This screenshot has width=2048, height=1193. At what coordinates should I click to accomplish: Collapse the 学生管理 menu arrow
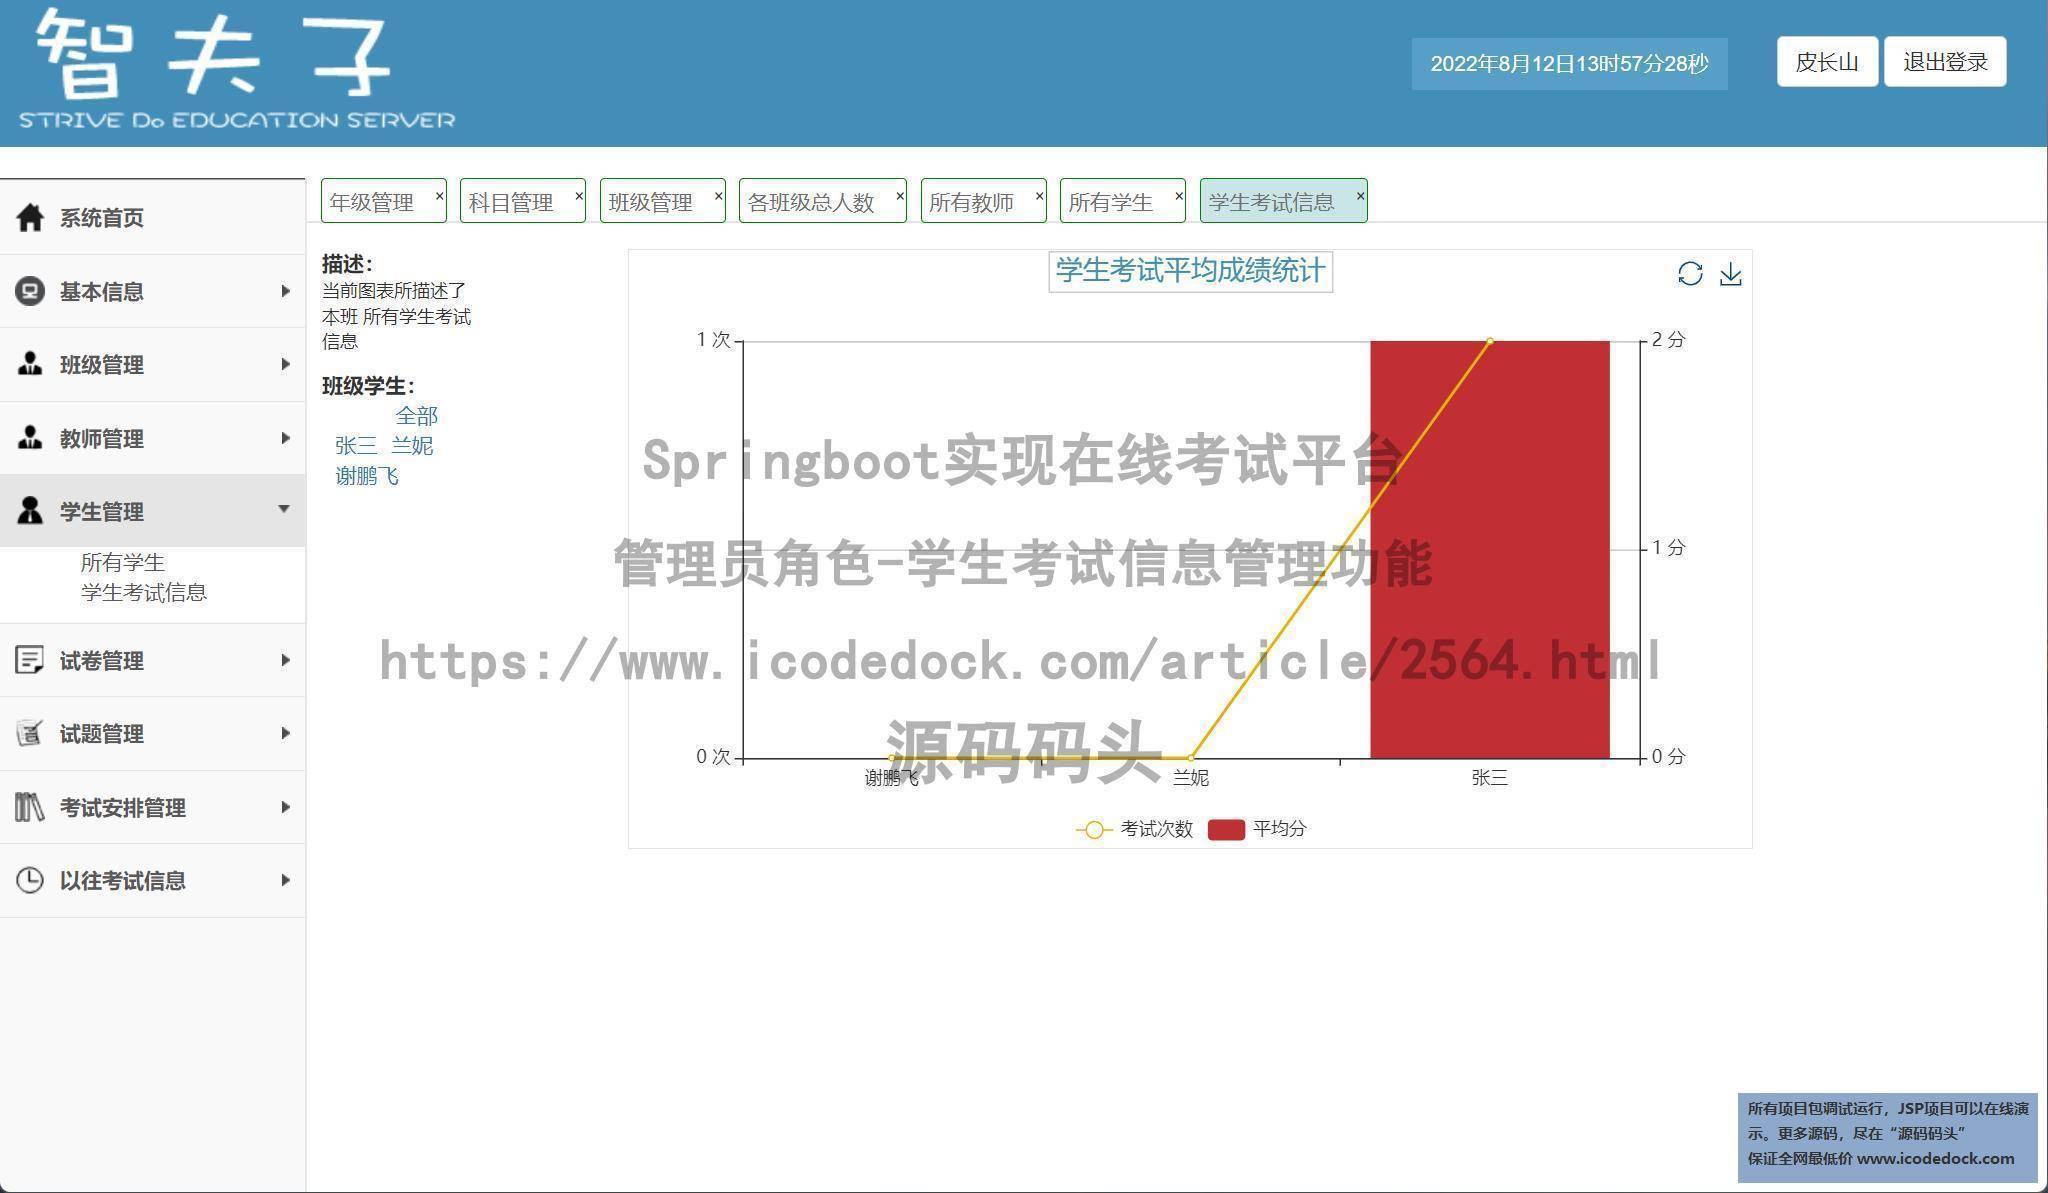point(284,510)
